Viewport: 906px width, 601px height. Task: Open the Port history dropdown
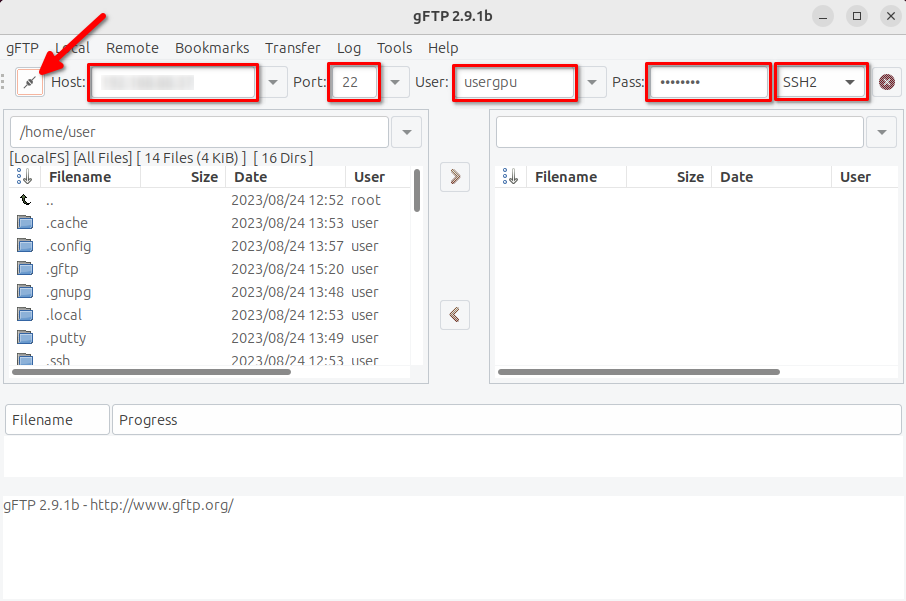click(395, 82)
